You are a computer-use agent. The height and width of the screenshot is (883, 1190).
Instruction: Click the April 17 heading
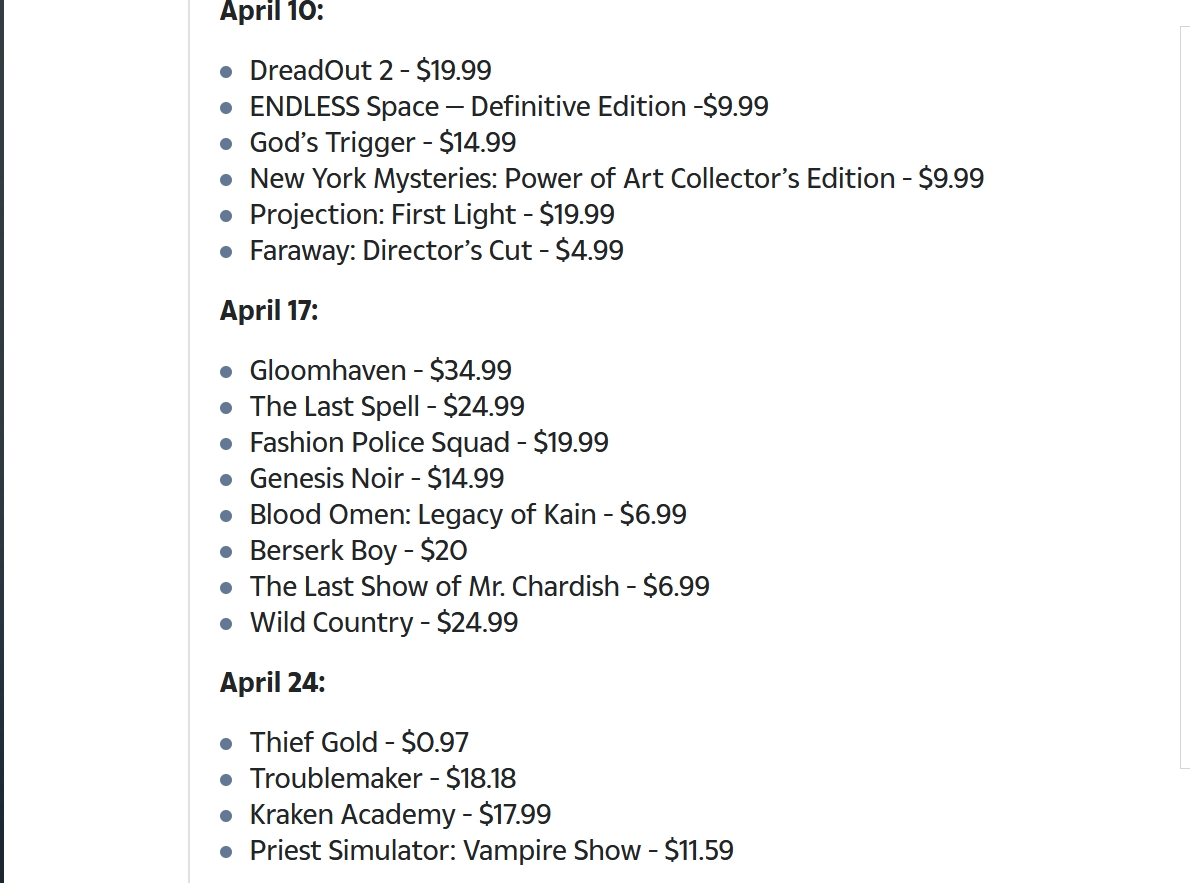point(269,311)
